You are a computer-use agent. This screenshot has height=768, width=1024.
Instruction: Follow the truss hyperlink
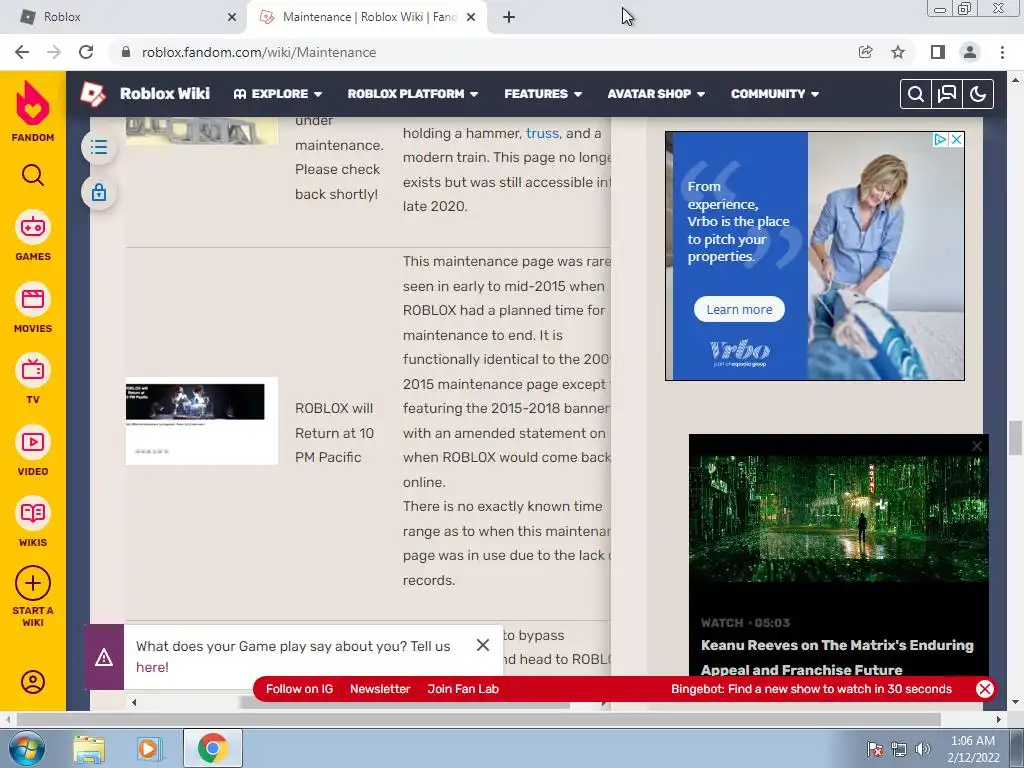(x=542, y=133)
